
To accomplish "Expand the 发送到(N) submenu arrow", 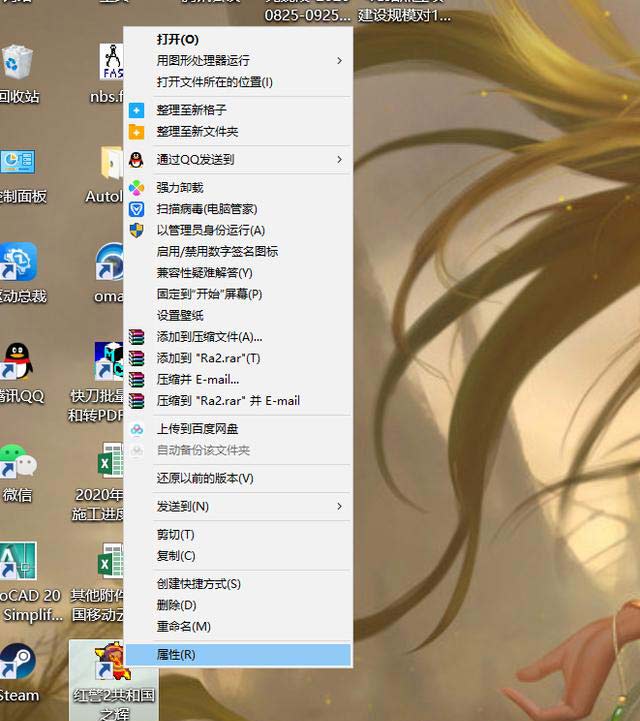I will [x=339, y=506].
